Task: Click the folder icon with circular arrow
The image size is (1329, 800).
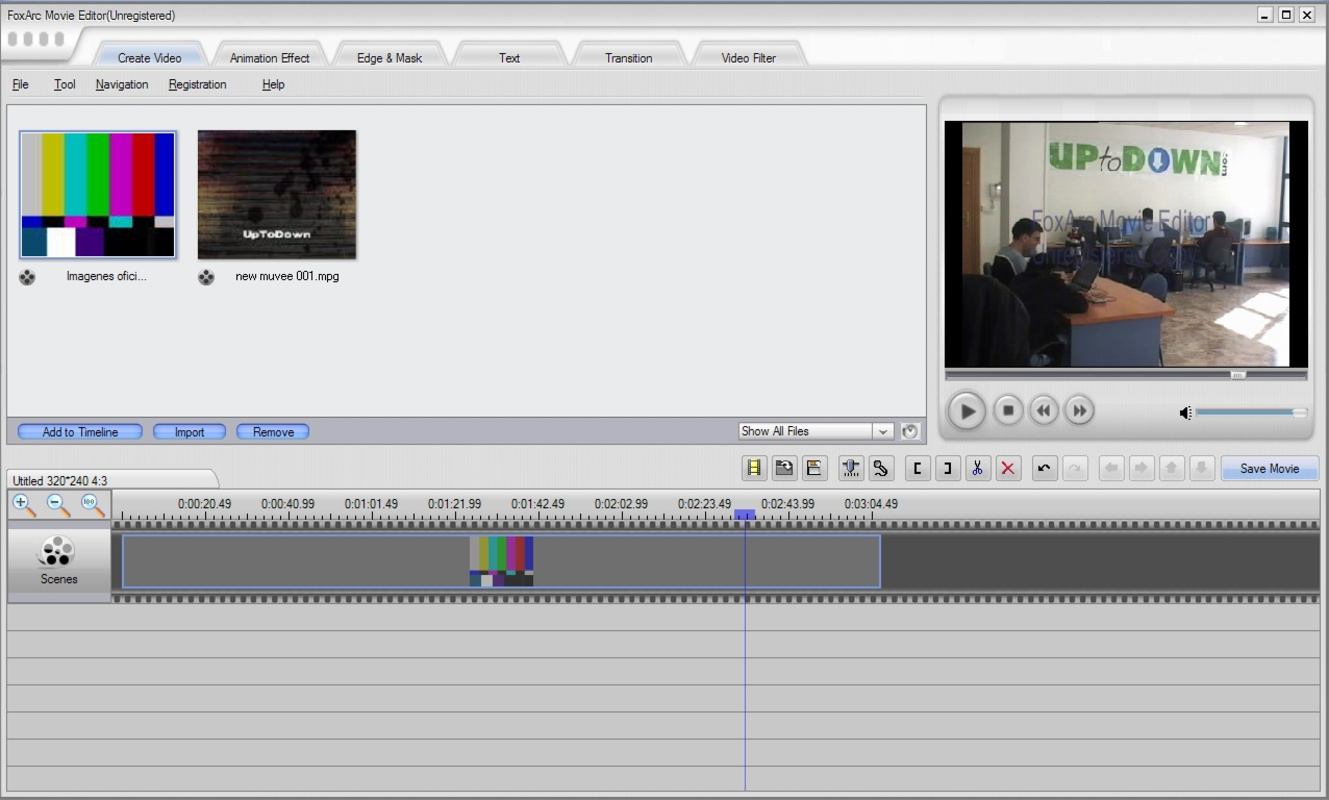Action: (785, 468)
